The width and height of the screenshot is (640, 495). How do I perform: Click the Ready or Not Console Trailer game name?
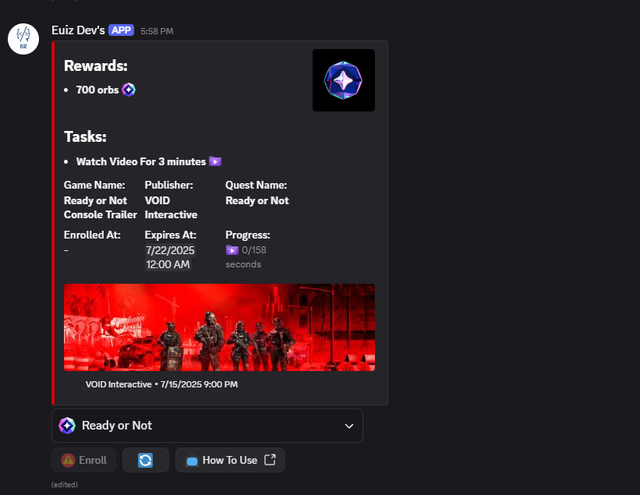(x=100, y=207)
